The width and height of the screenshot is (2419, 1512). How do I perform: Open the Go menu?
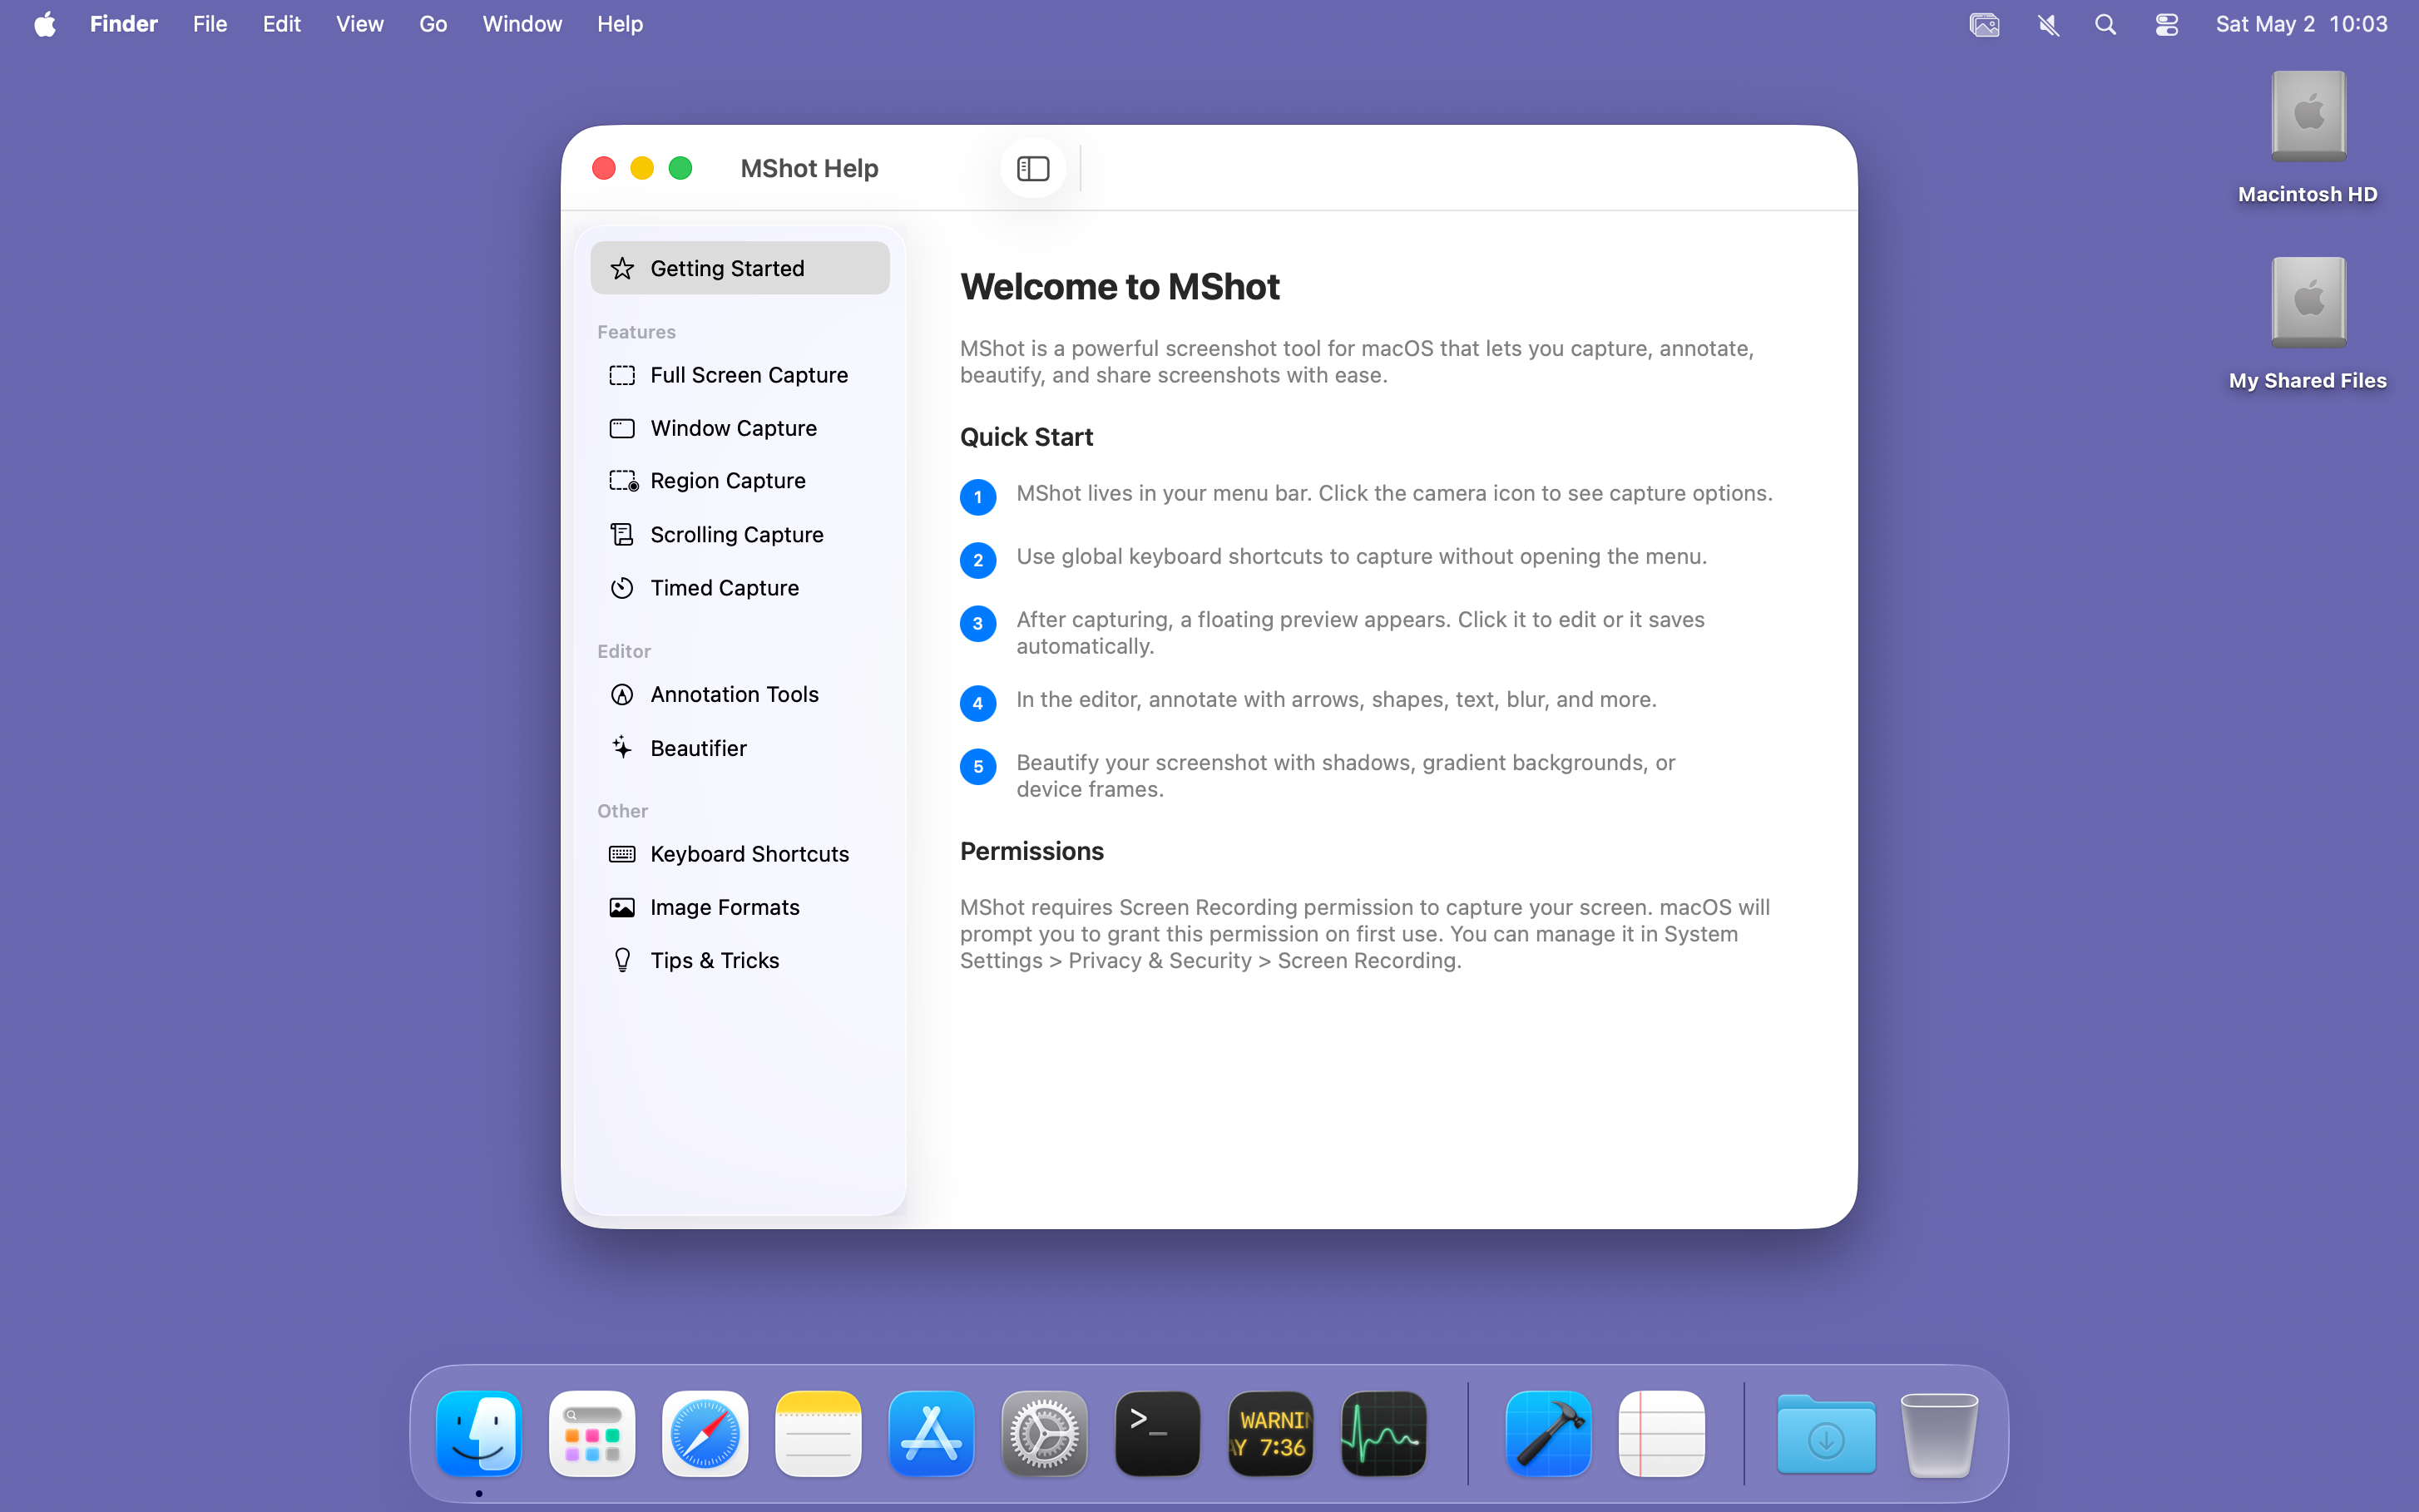tap(433, 24)
